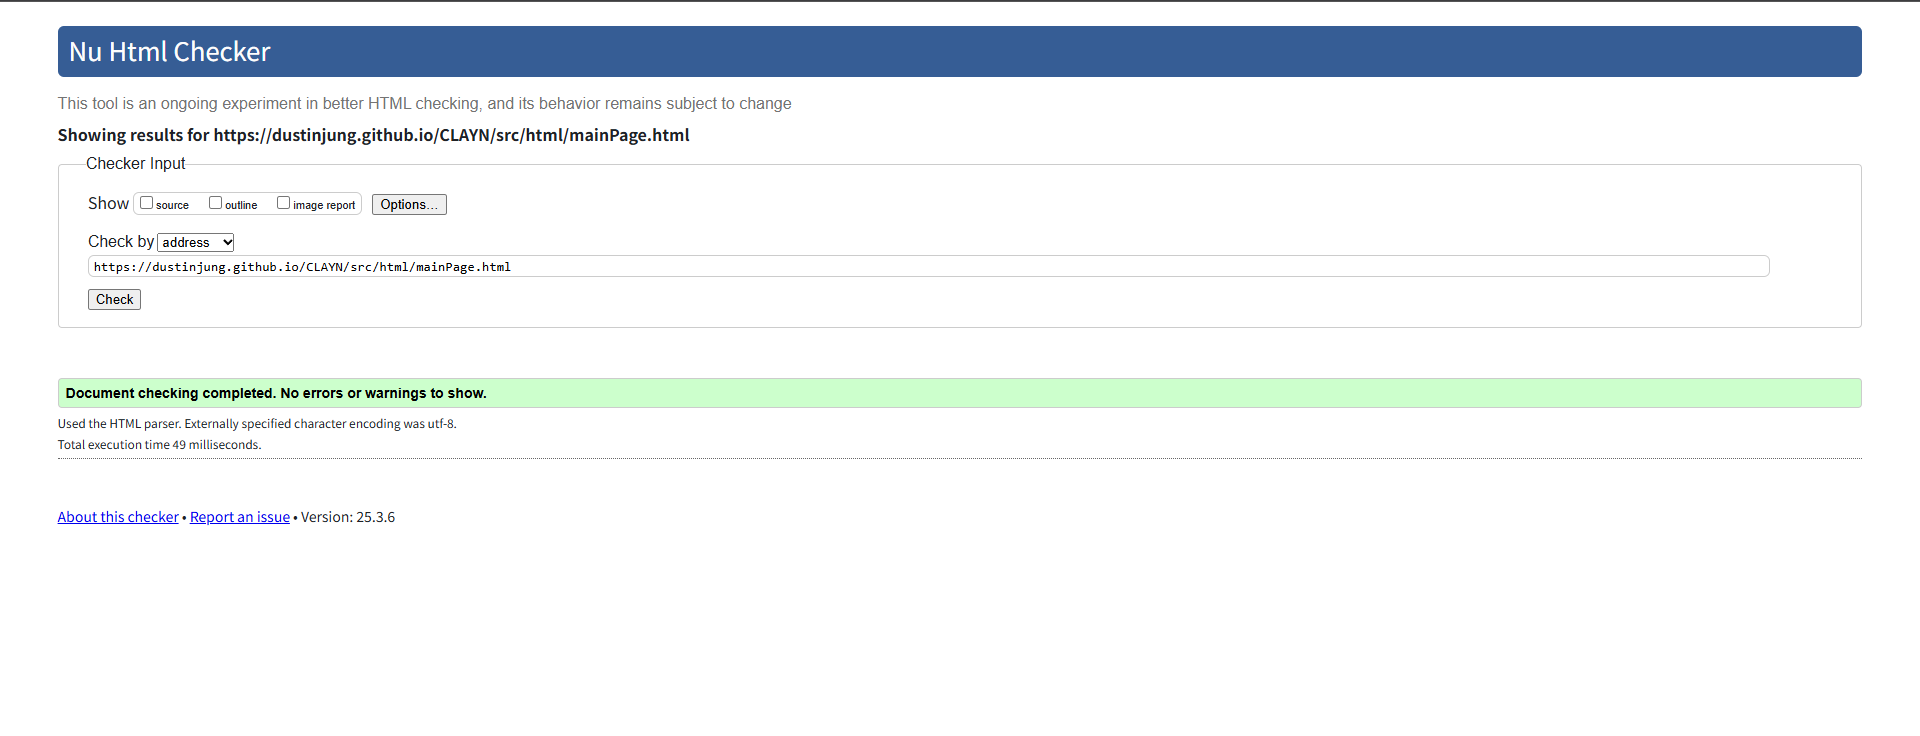Open the Options... button
Image resolution: width=1920 pixels, height=736 pixels.
click(409, 204)
